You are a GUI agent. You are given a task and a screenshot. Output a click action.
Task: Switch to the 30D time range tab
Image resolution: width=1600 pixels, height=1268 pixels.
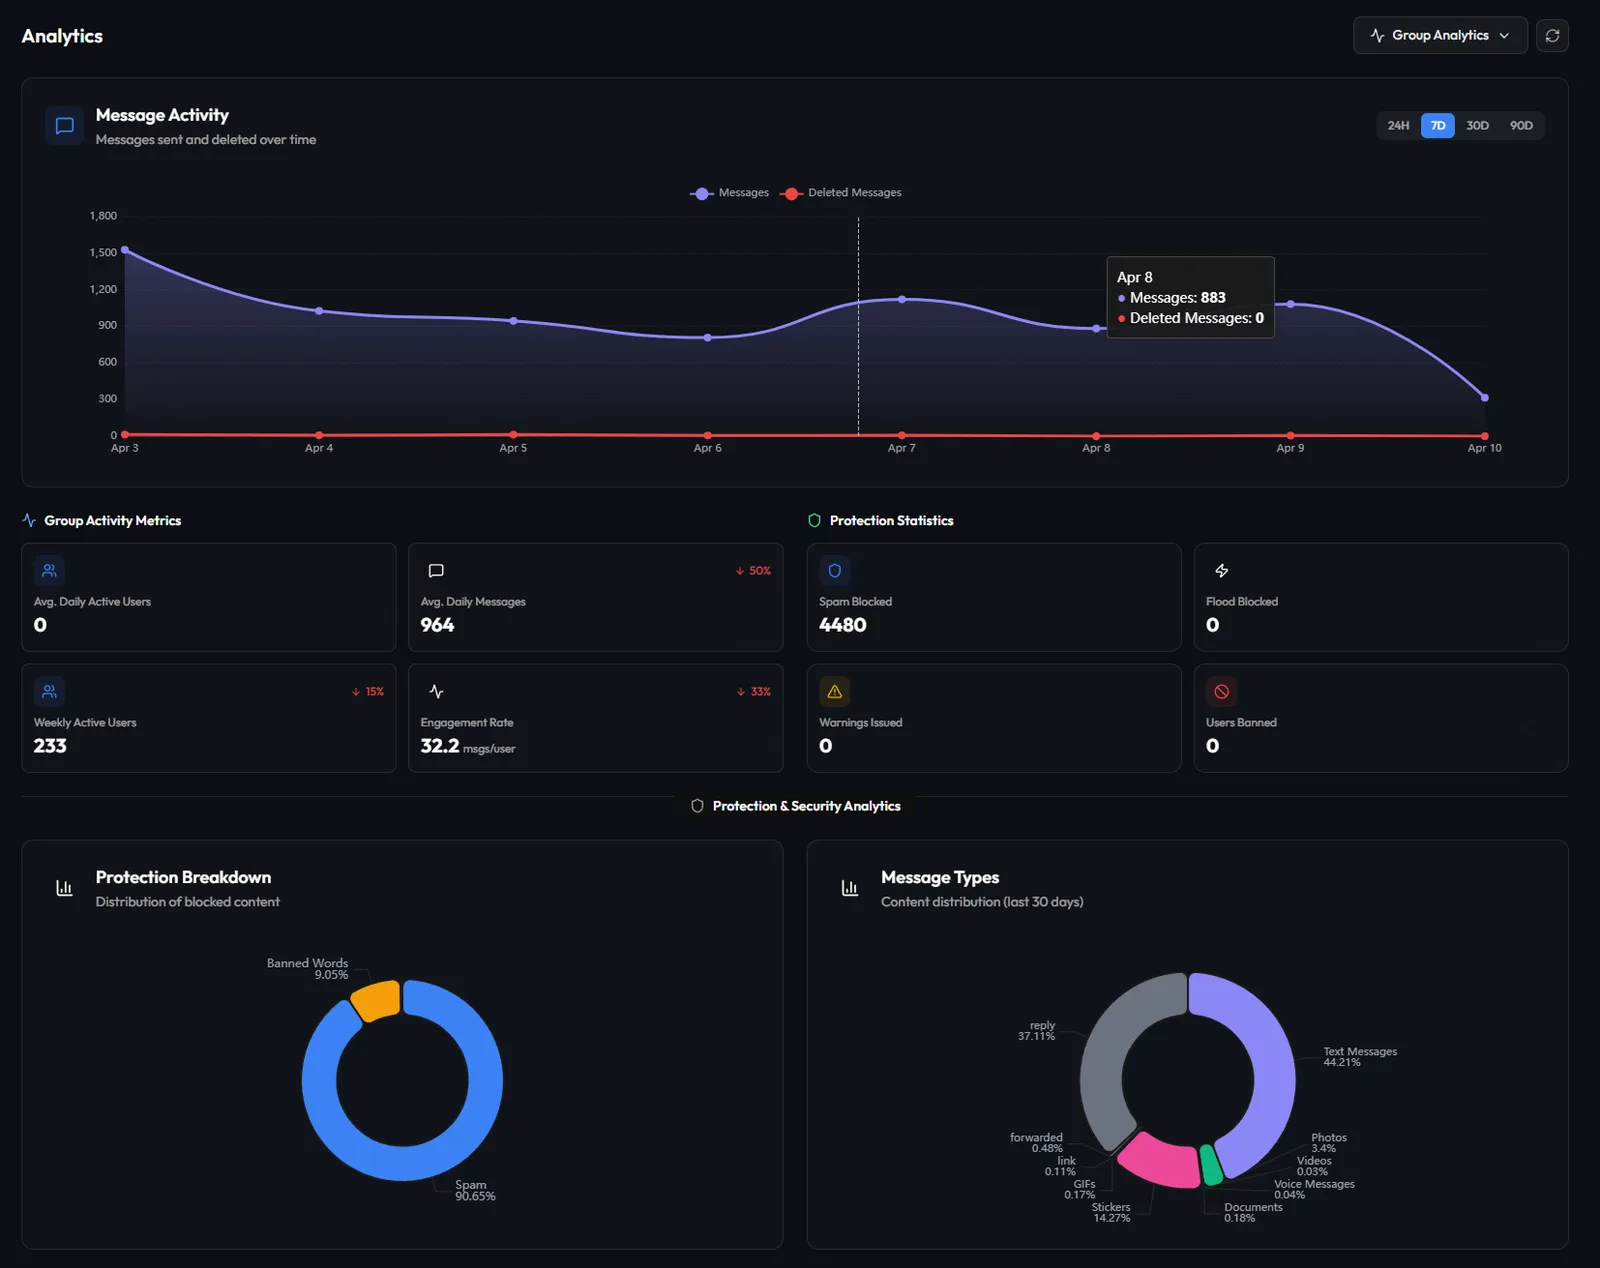pyautogui.click(x=1477, y=125)
